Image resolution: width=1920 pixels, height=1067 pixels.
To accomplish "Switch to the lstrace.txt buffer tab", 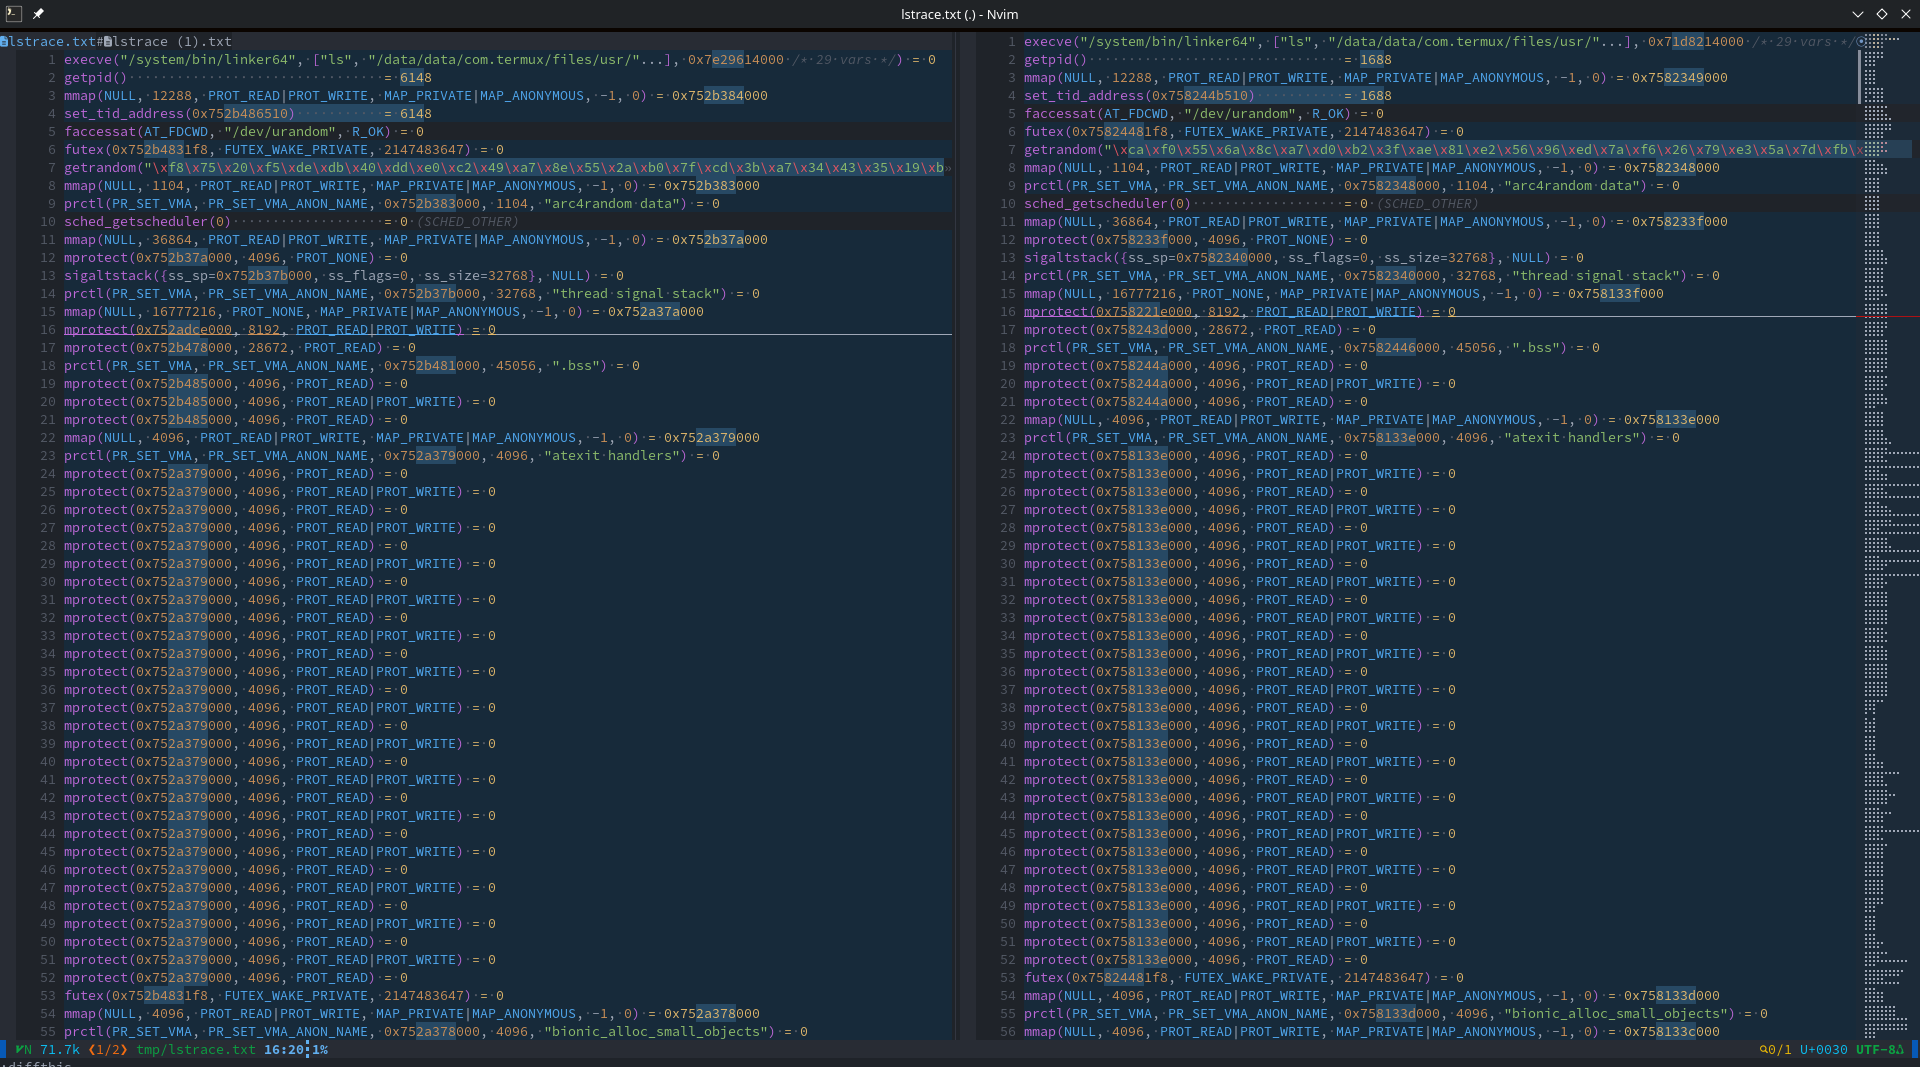I will pyautogui.click(x=52, y=42).
